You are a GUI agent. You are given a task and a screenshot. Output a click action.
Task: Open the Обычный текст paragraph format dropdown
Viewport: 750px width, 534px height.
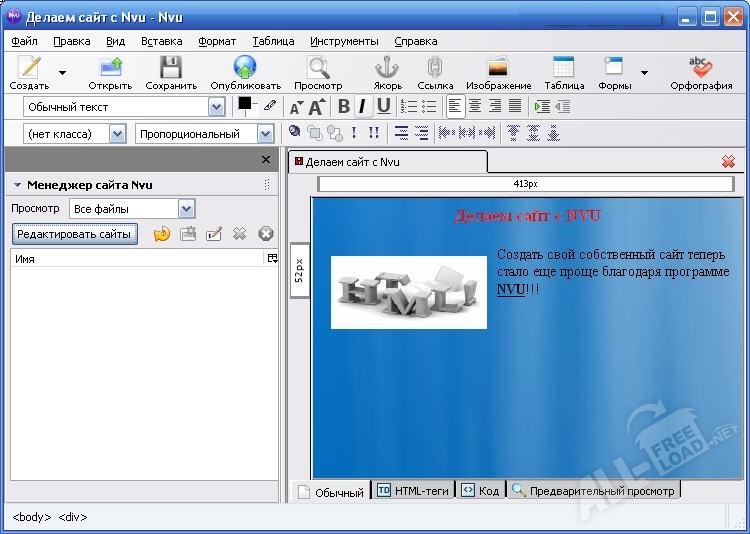[216, 107]
